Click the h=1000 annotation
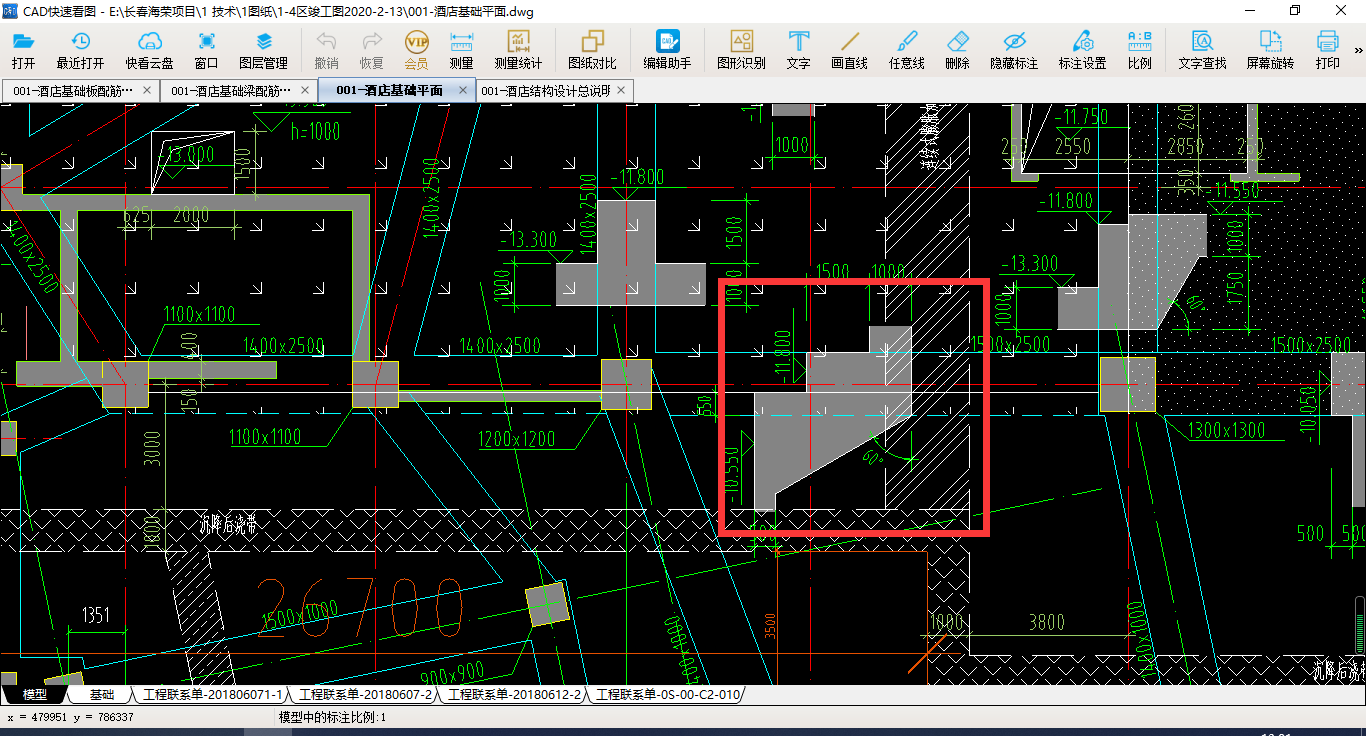The width and height of the screenshot is (1366, 736). (x=315, y=131)
